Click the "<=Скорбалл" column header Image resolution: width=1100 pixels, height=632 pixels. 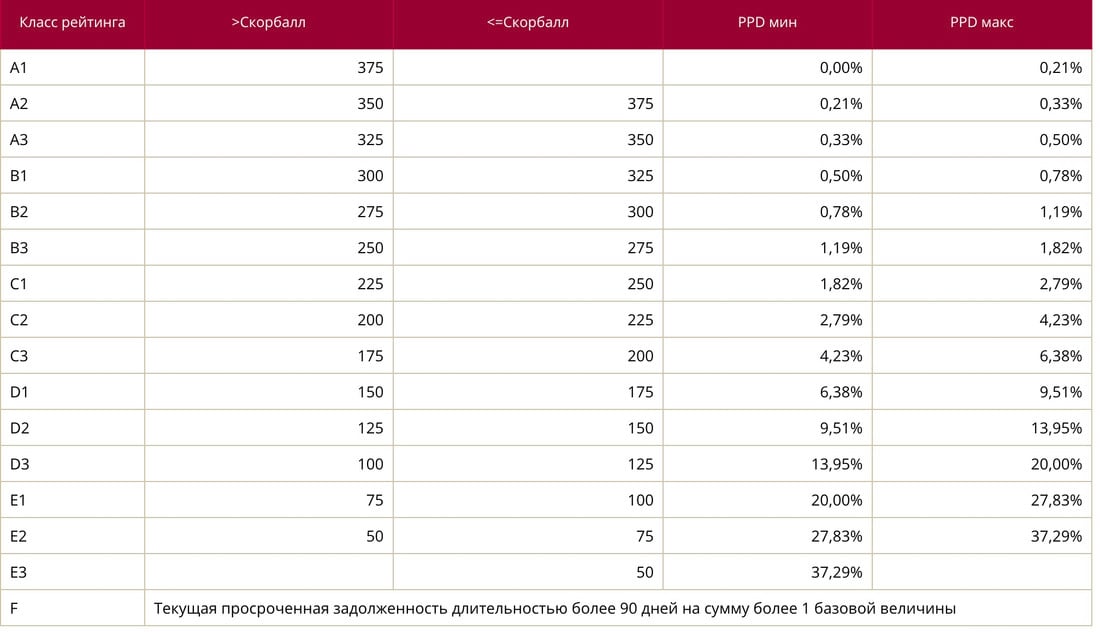coord(527,23)
